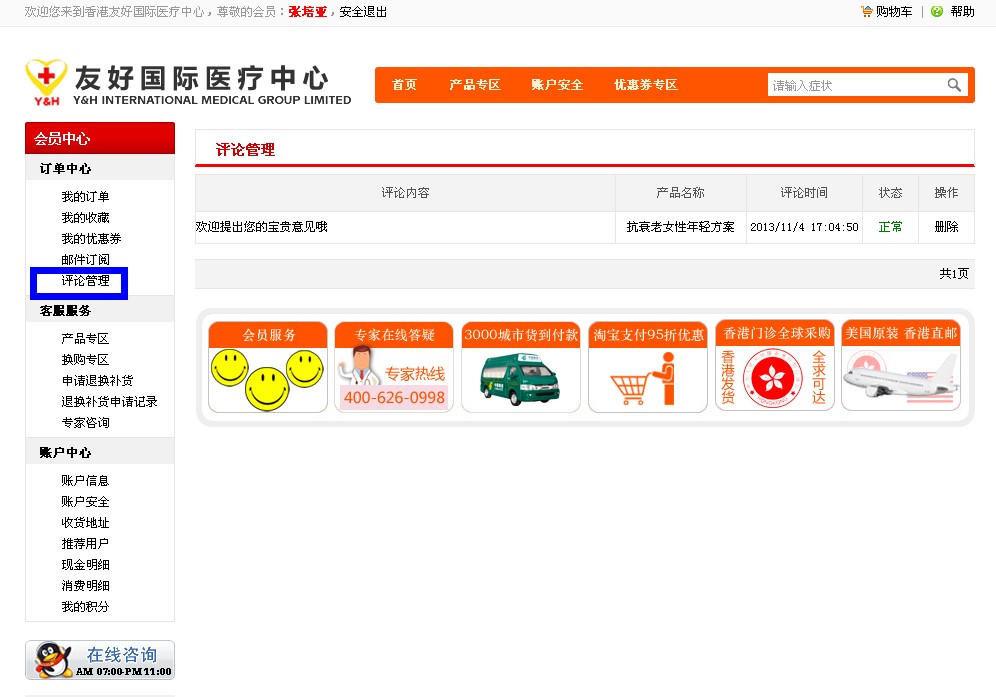996x697 pixels.
Task: Click the pagination text 共1页
Action: [954, 273]
